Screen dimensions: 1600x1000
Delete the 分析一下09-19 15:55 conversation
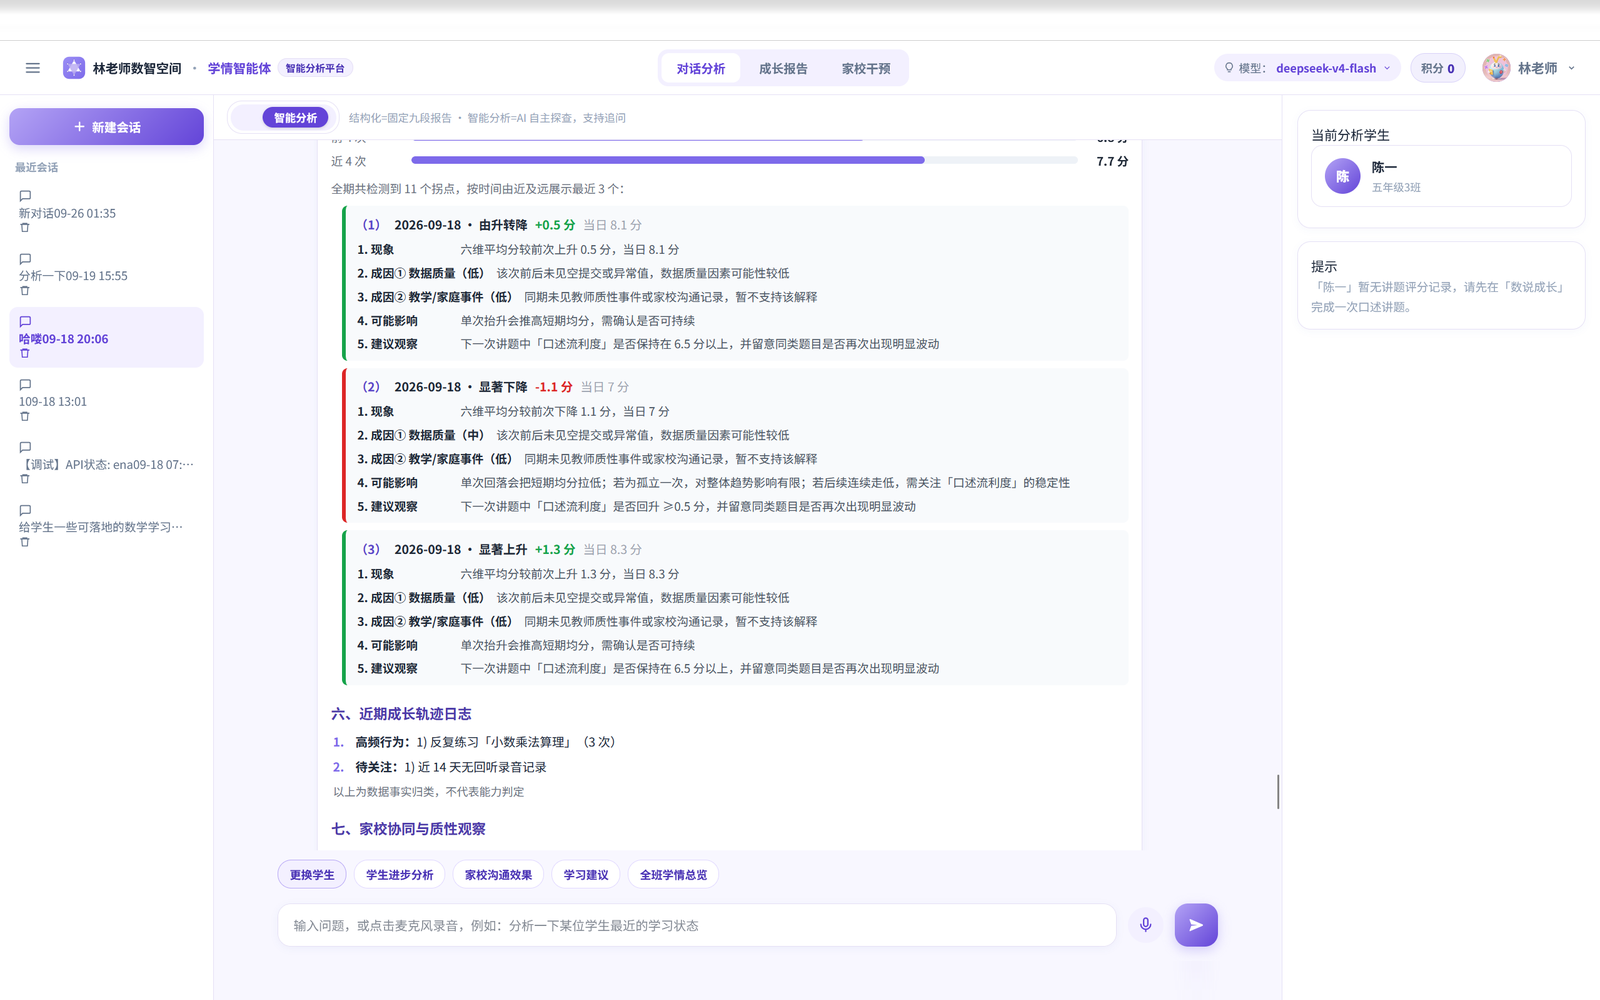pos(25,291)
